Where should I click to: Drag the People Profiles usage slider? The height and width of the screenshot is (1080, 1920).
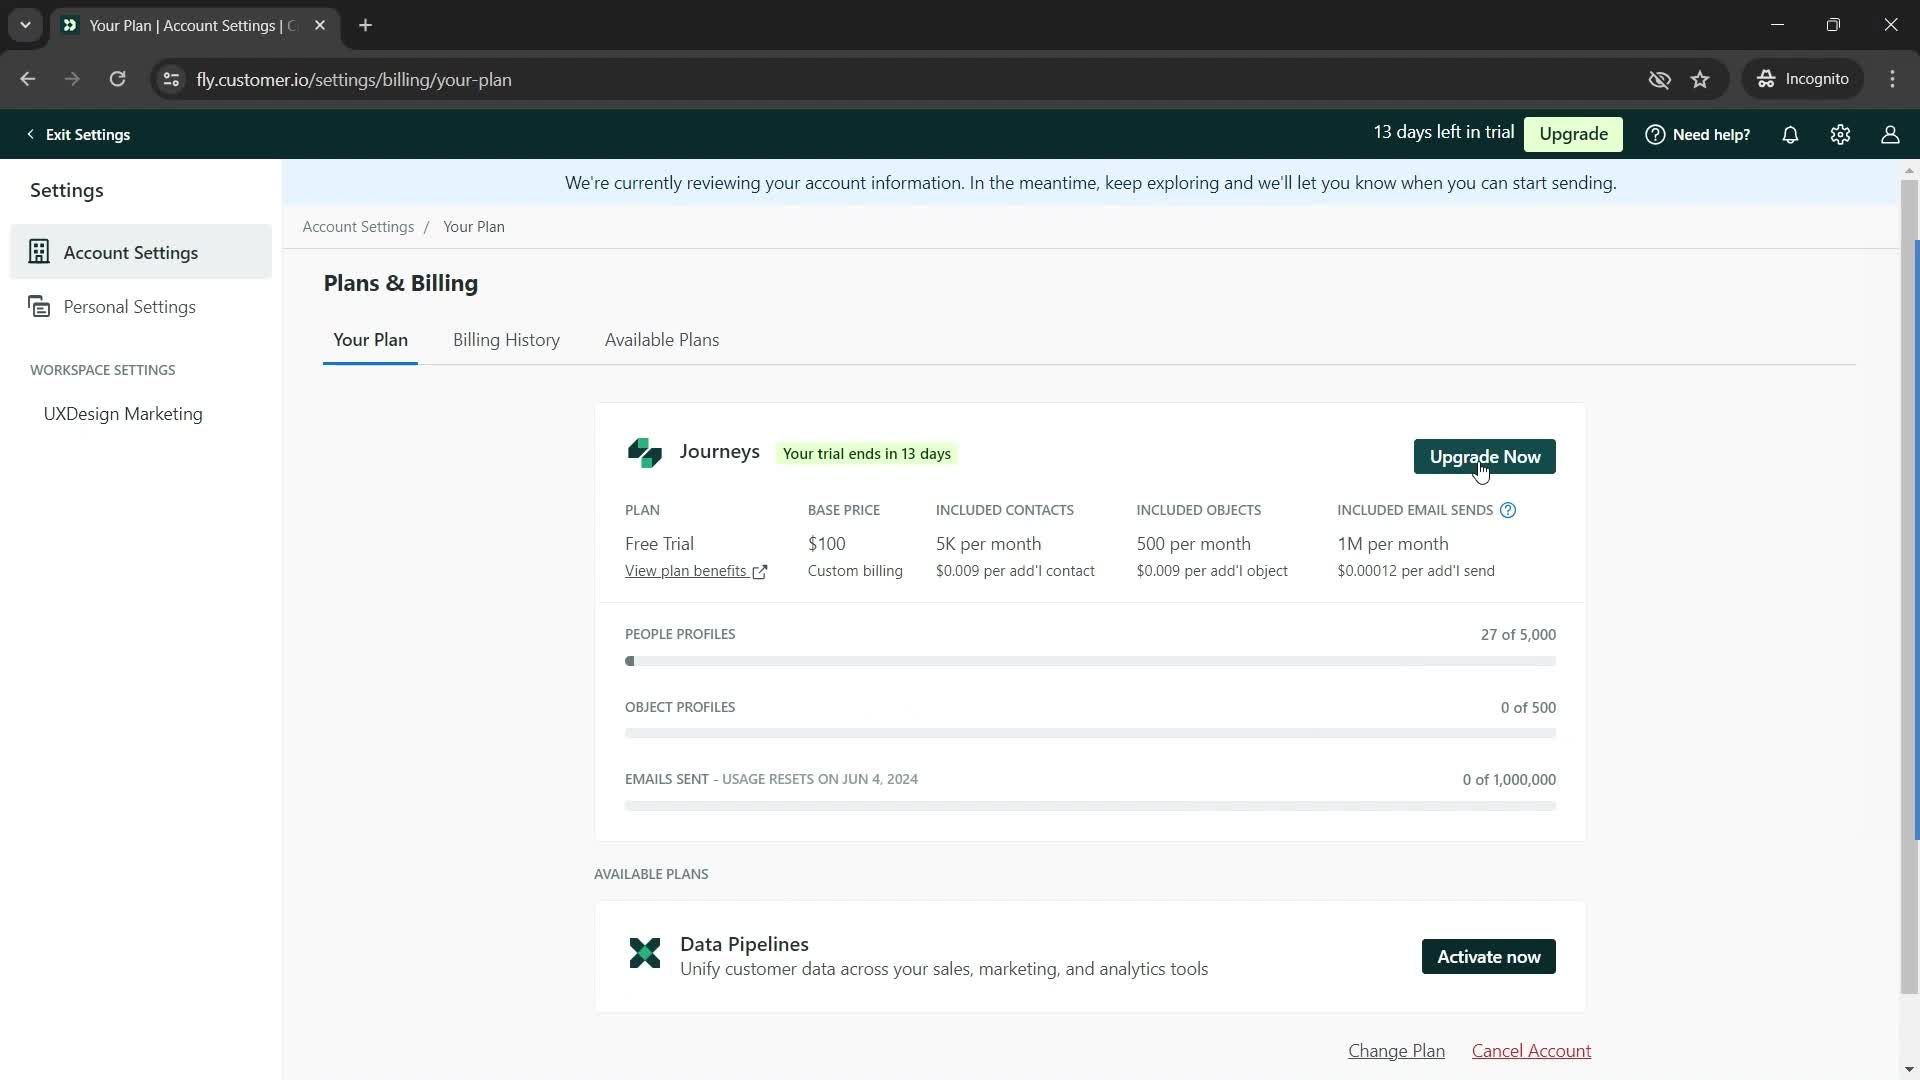[630, 661]
